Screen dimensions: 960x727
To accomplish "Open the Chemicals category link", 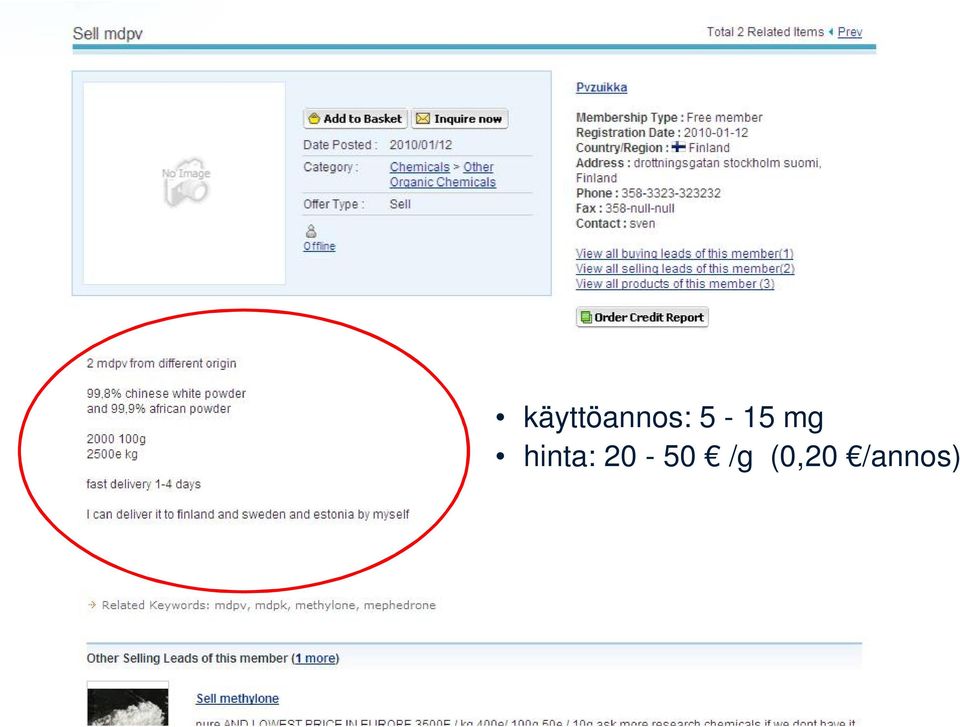I will click(x=419, y=167).
